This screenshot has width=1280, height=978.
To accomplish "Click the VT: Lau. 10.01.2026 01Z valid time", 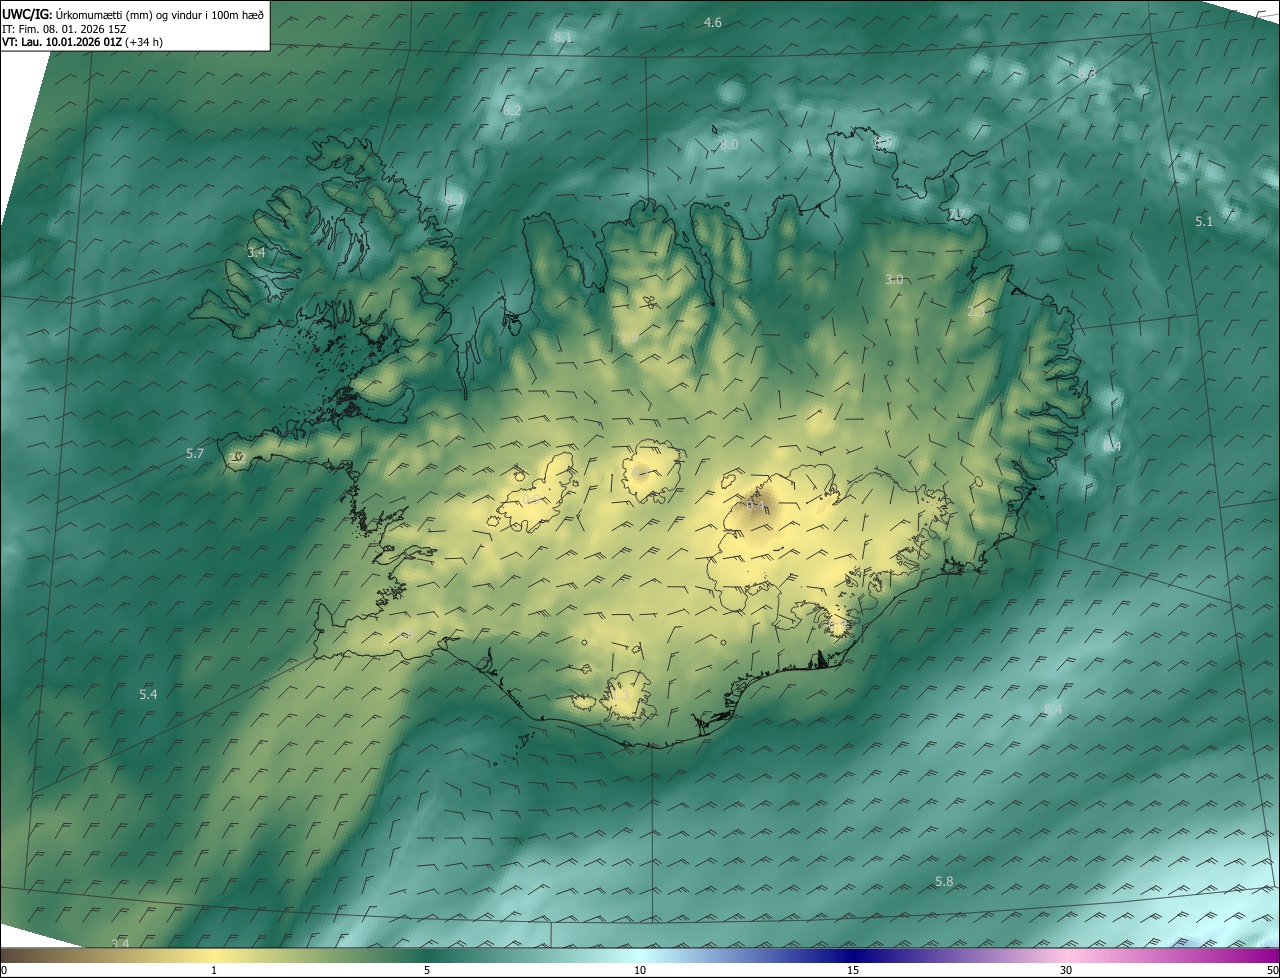I will pyautogui.click(x=62, y=42).
